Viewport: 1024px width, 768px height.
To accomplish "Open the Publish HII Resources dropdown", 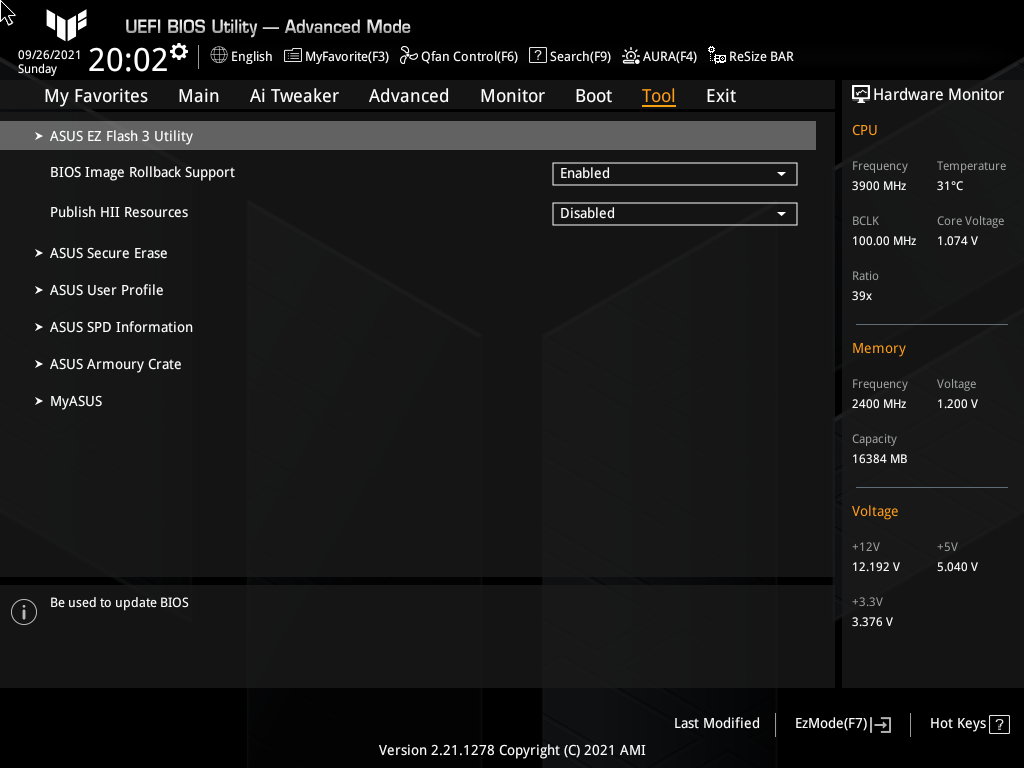I will 674,213.
